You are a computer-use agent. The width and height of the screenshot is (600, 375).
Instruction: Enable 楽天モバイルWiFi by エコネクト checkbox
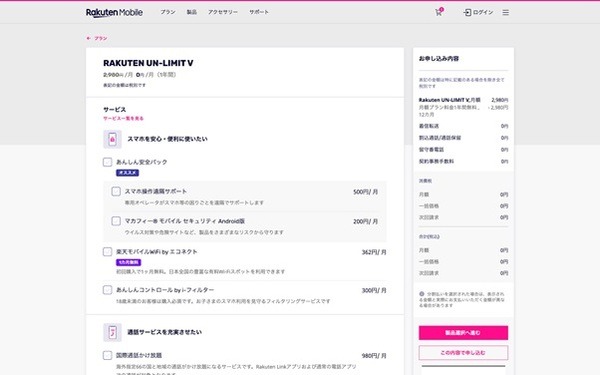pos(108,251)
